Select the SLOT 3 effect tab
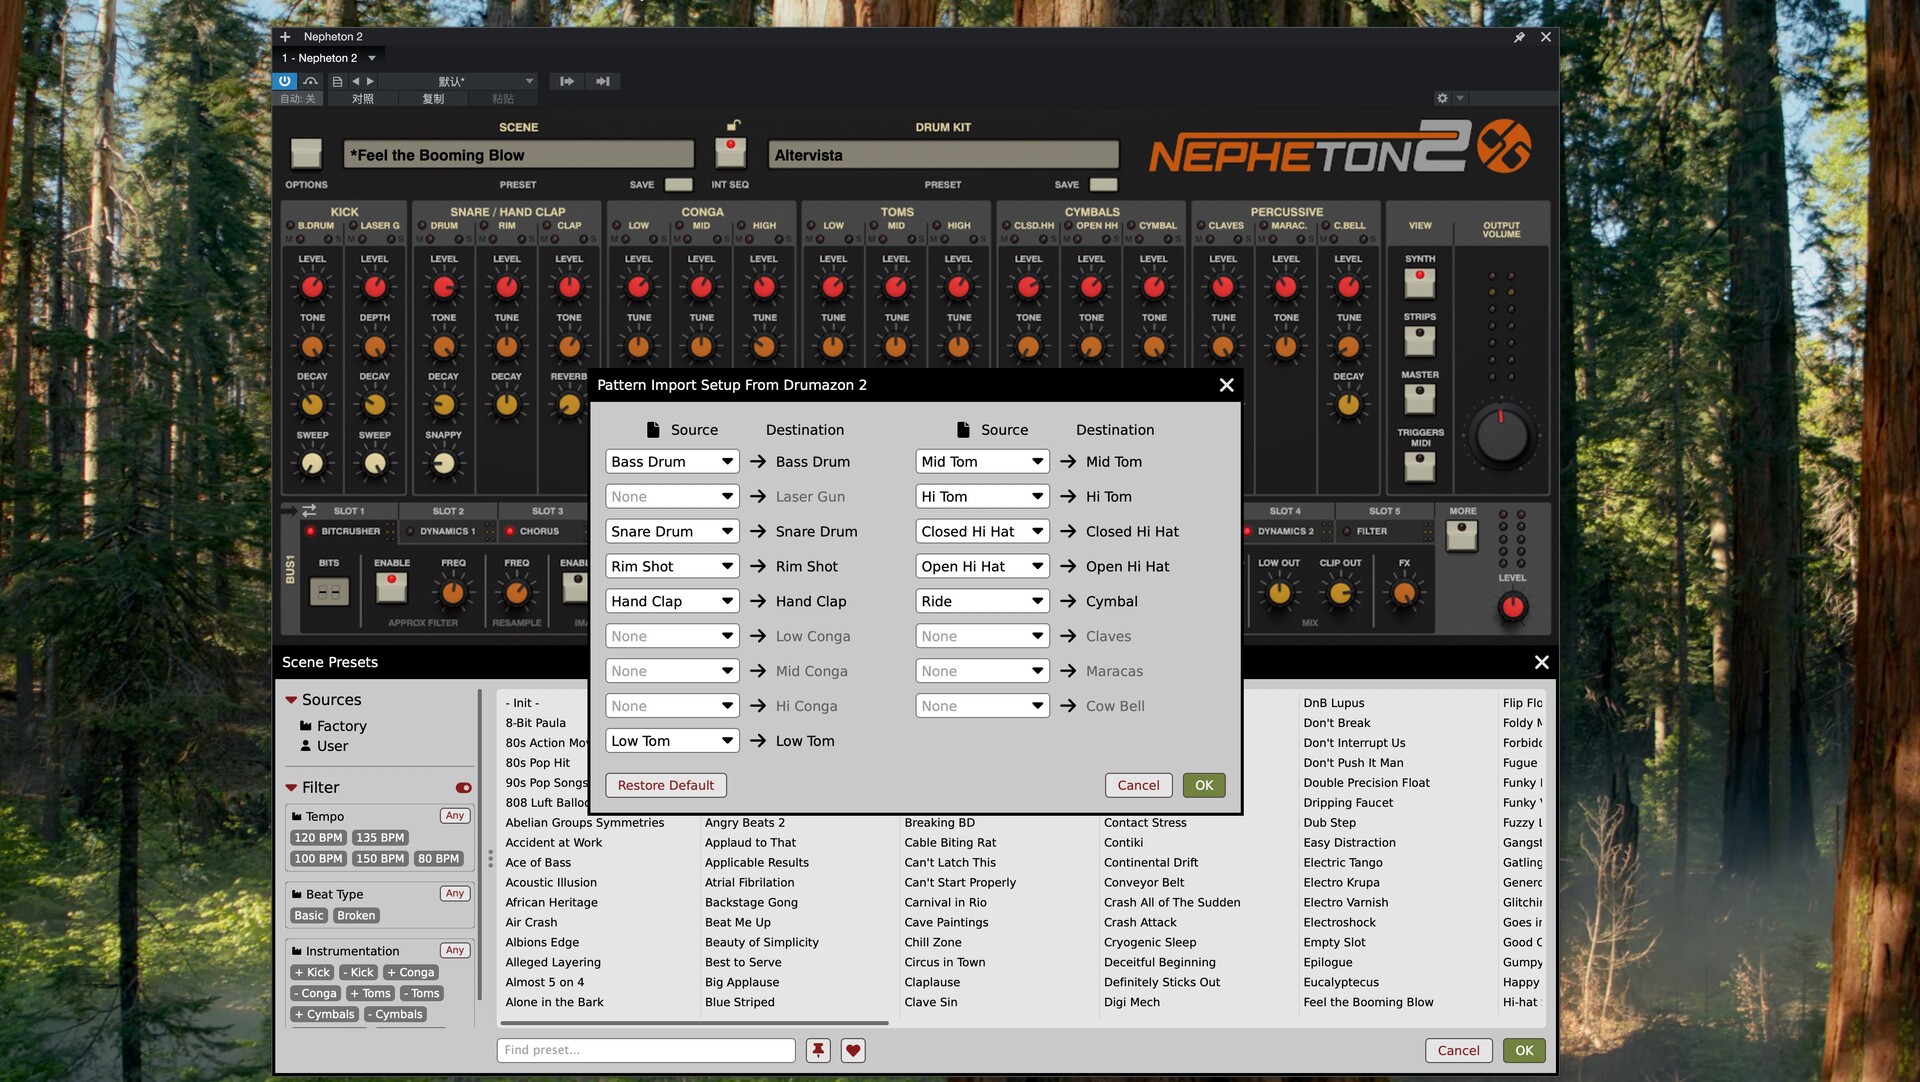This screenshot has height=1082, width=1920. click(547, 511)
